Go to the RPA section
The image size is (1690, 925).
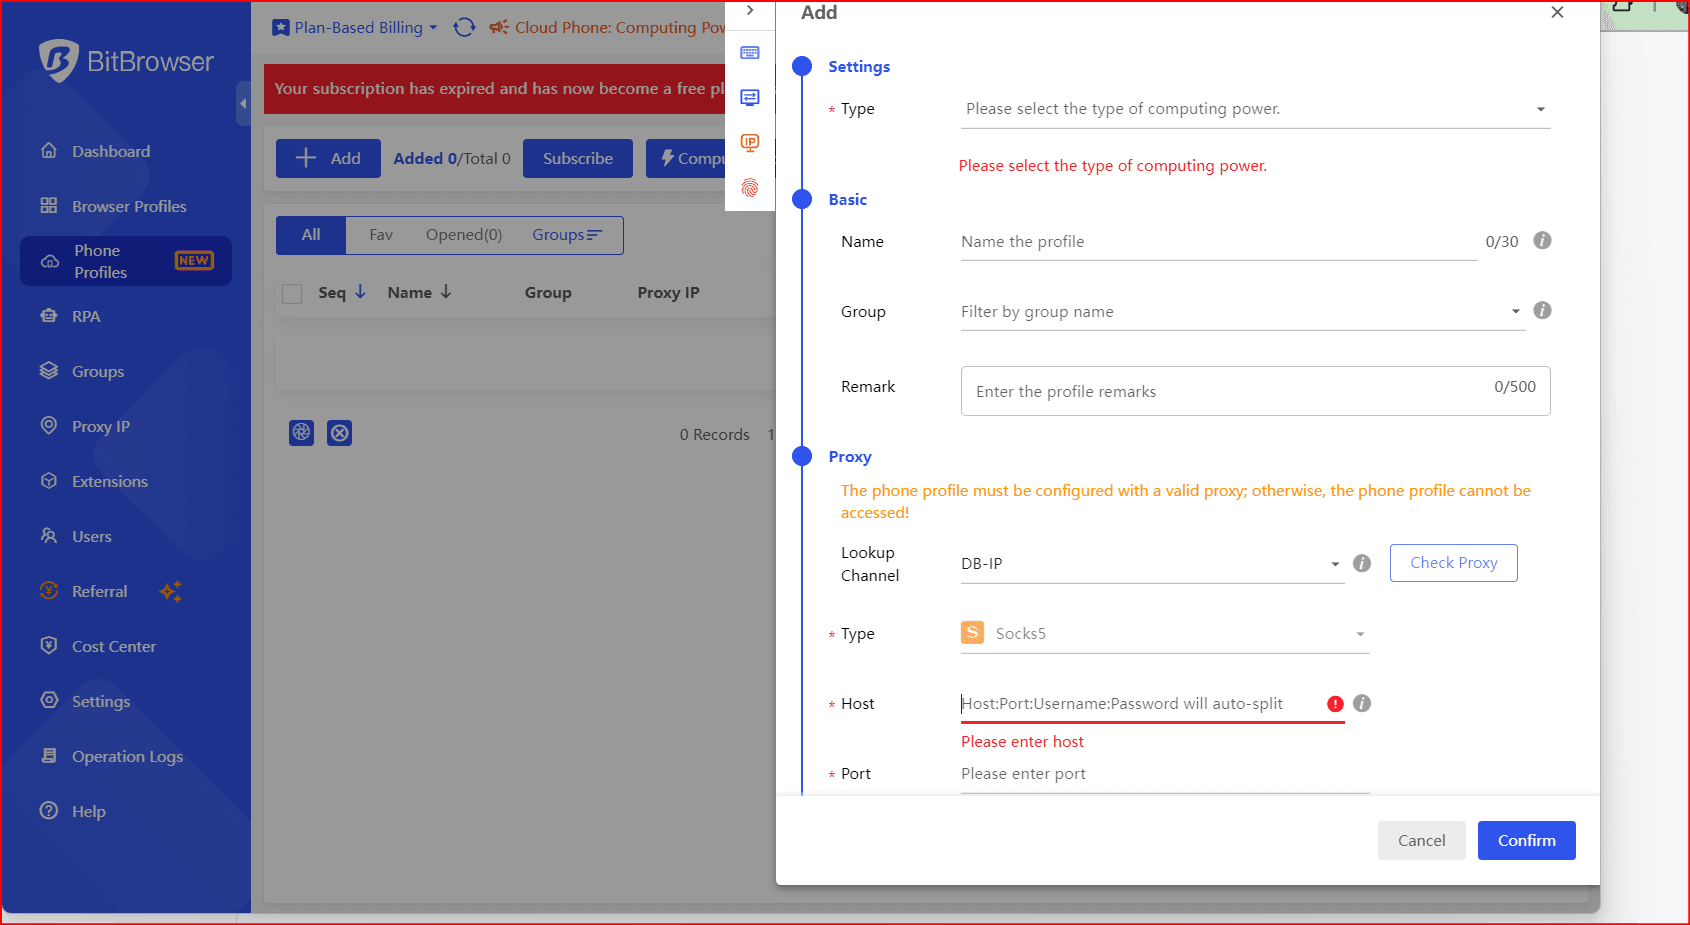[x=86, y=316]
